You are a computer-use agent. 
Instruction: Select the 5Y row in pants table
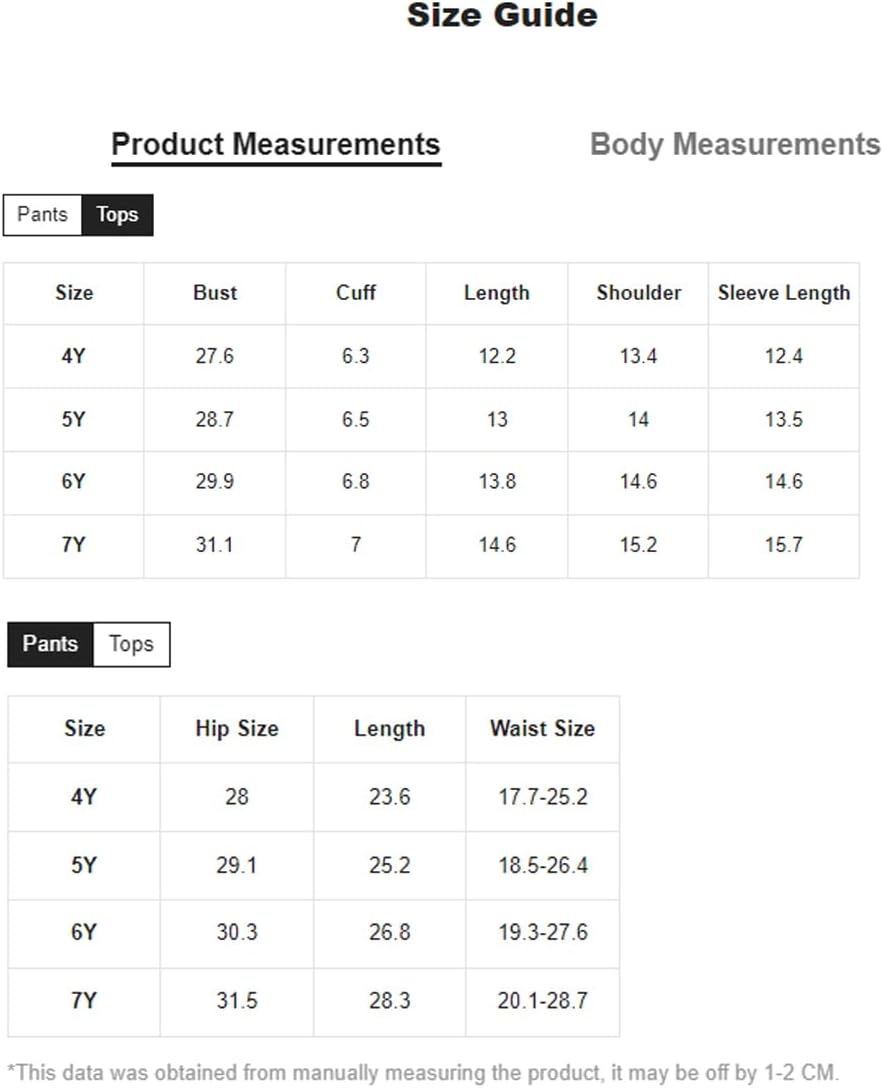314,865
